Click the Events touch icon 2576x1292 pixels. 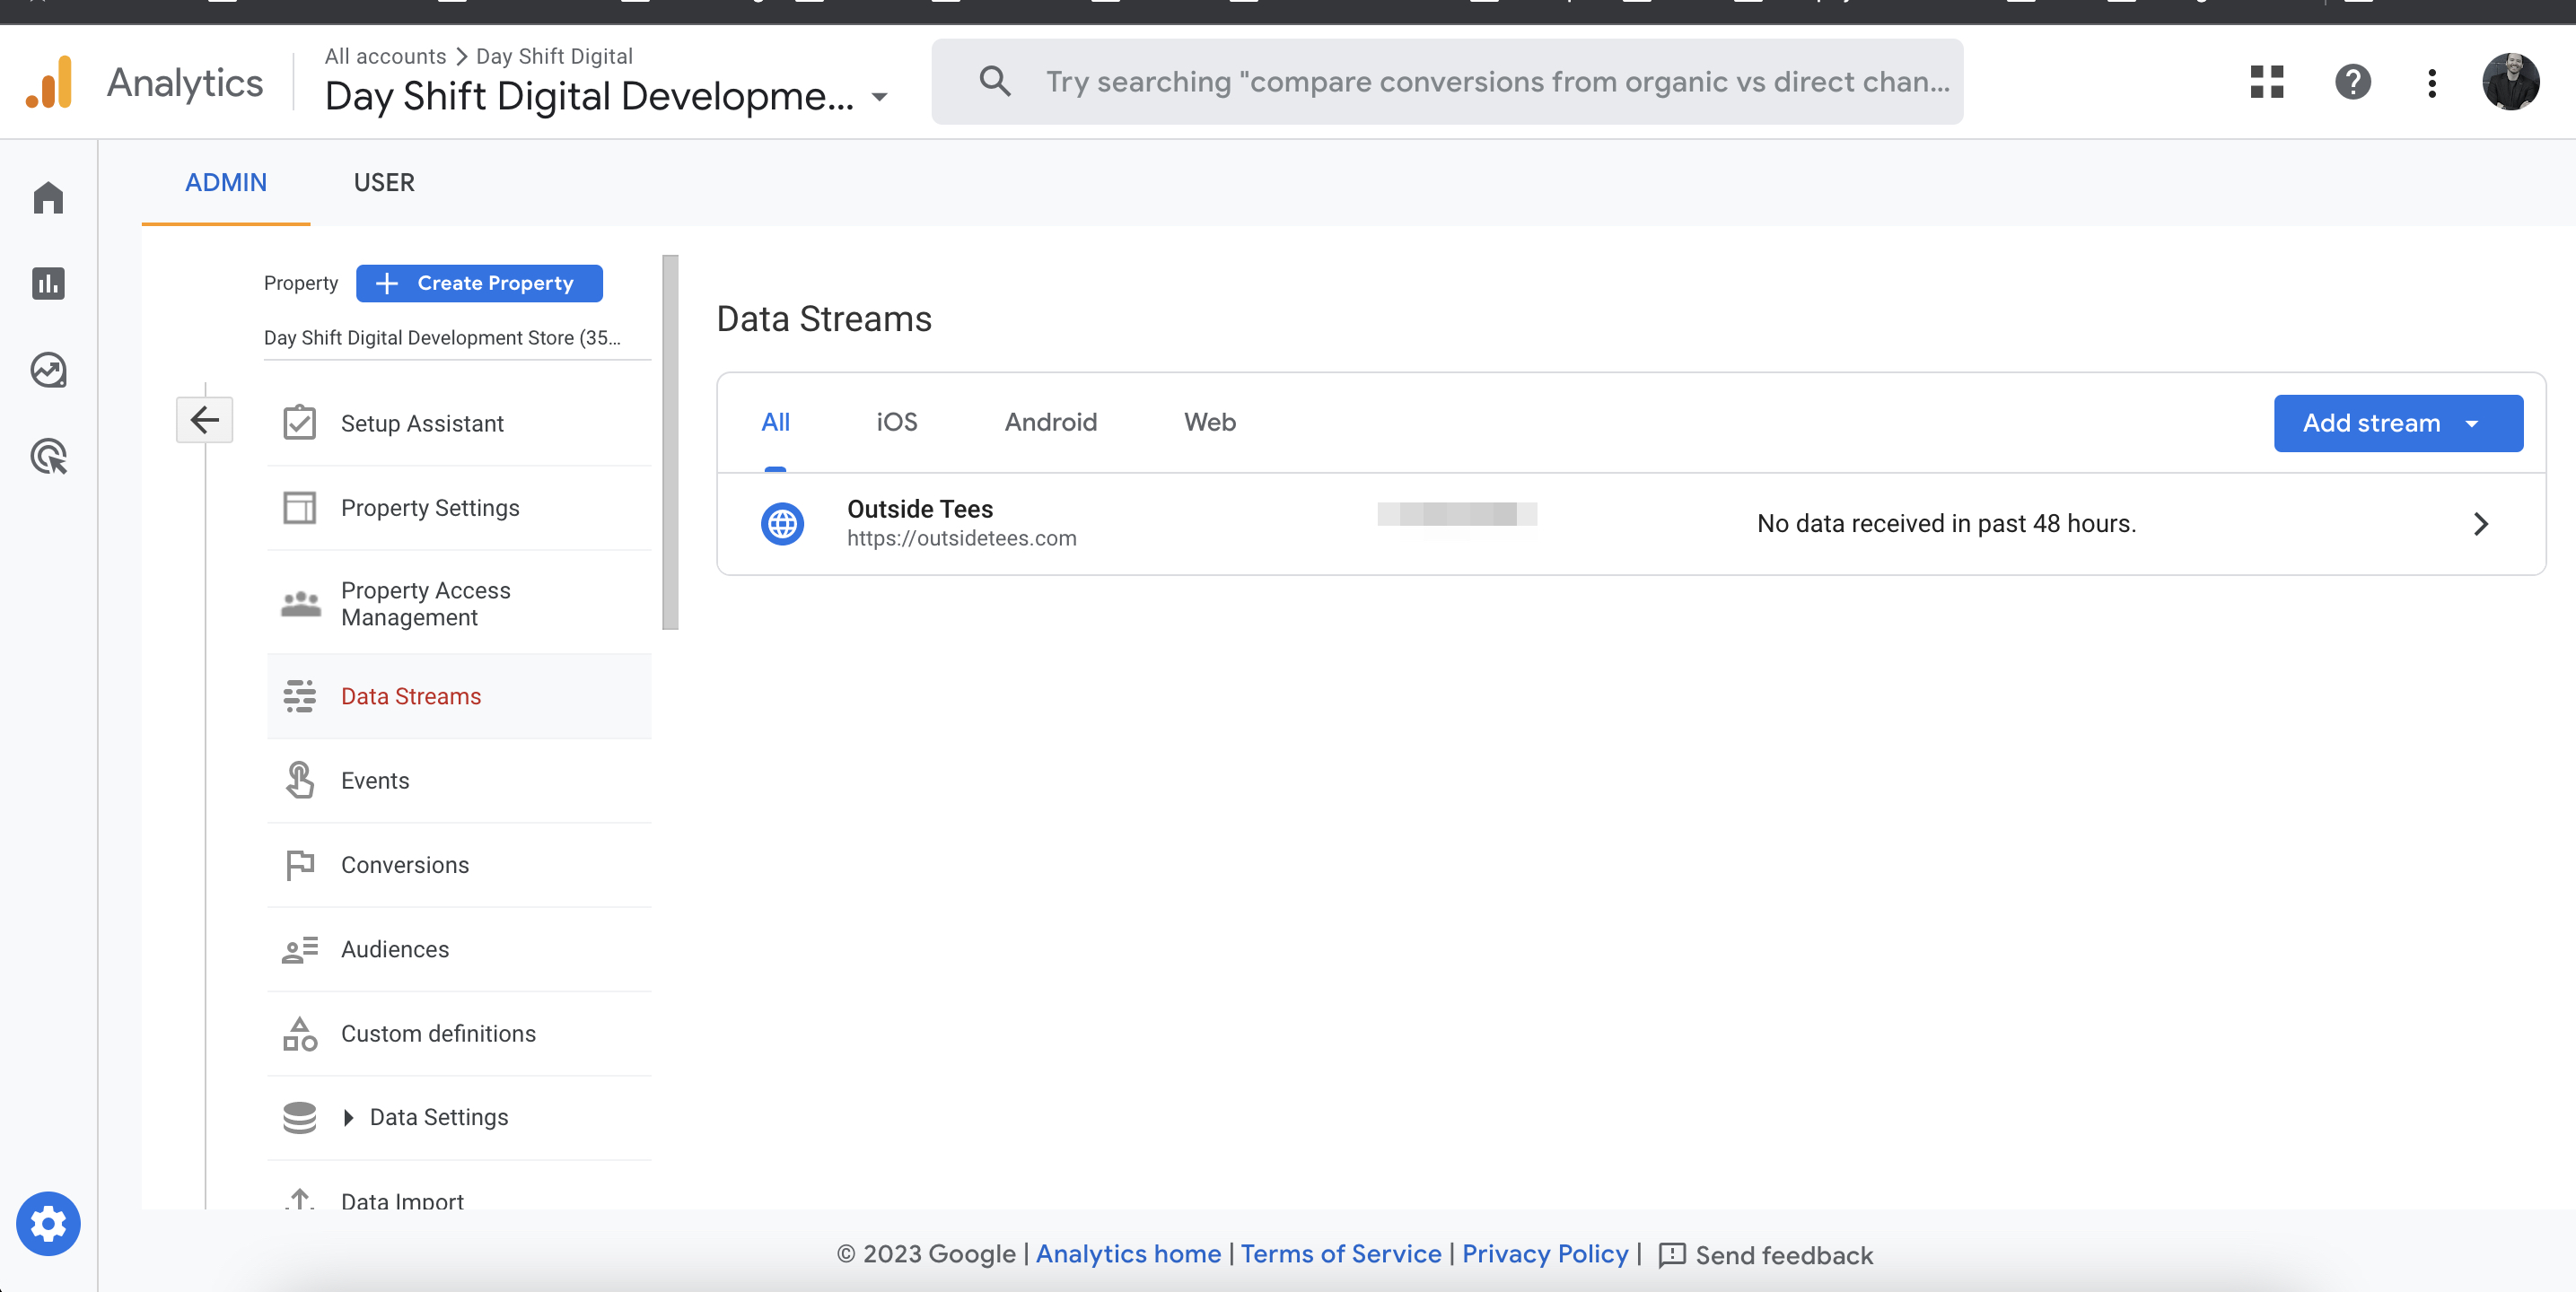(x=299, y=780)
